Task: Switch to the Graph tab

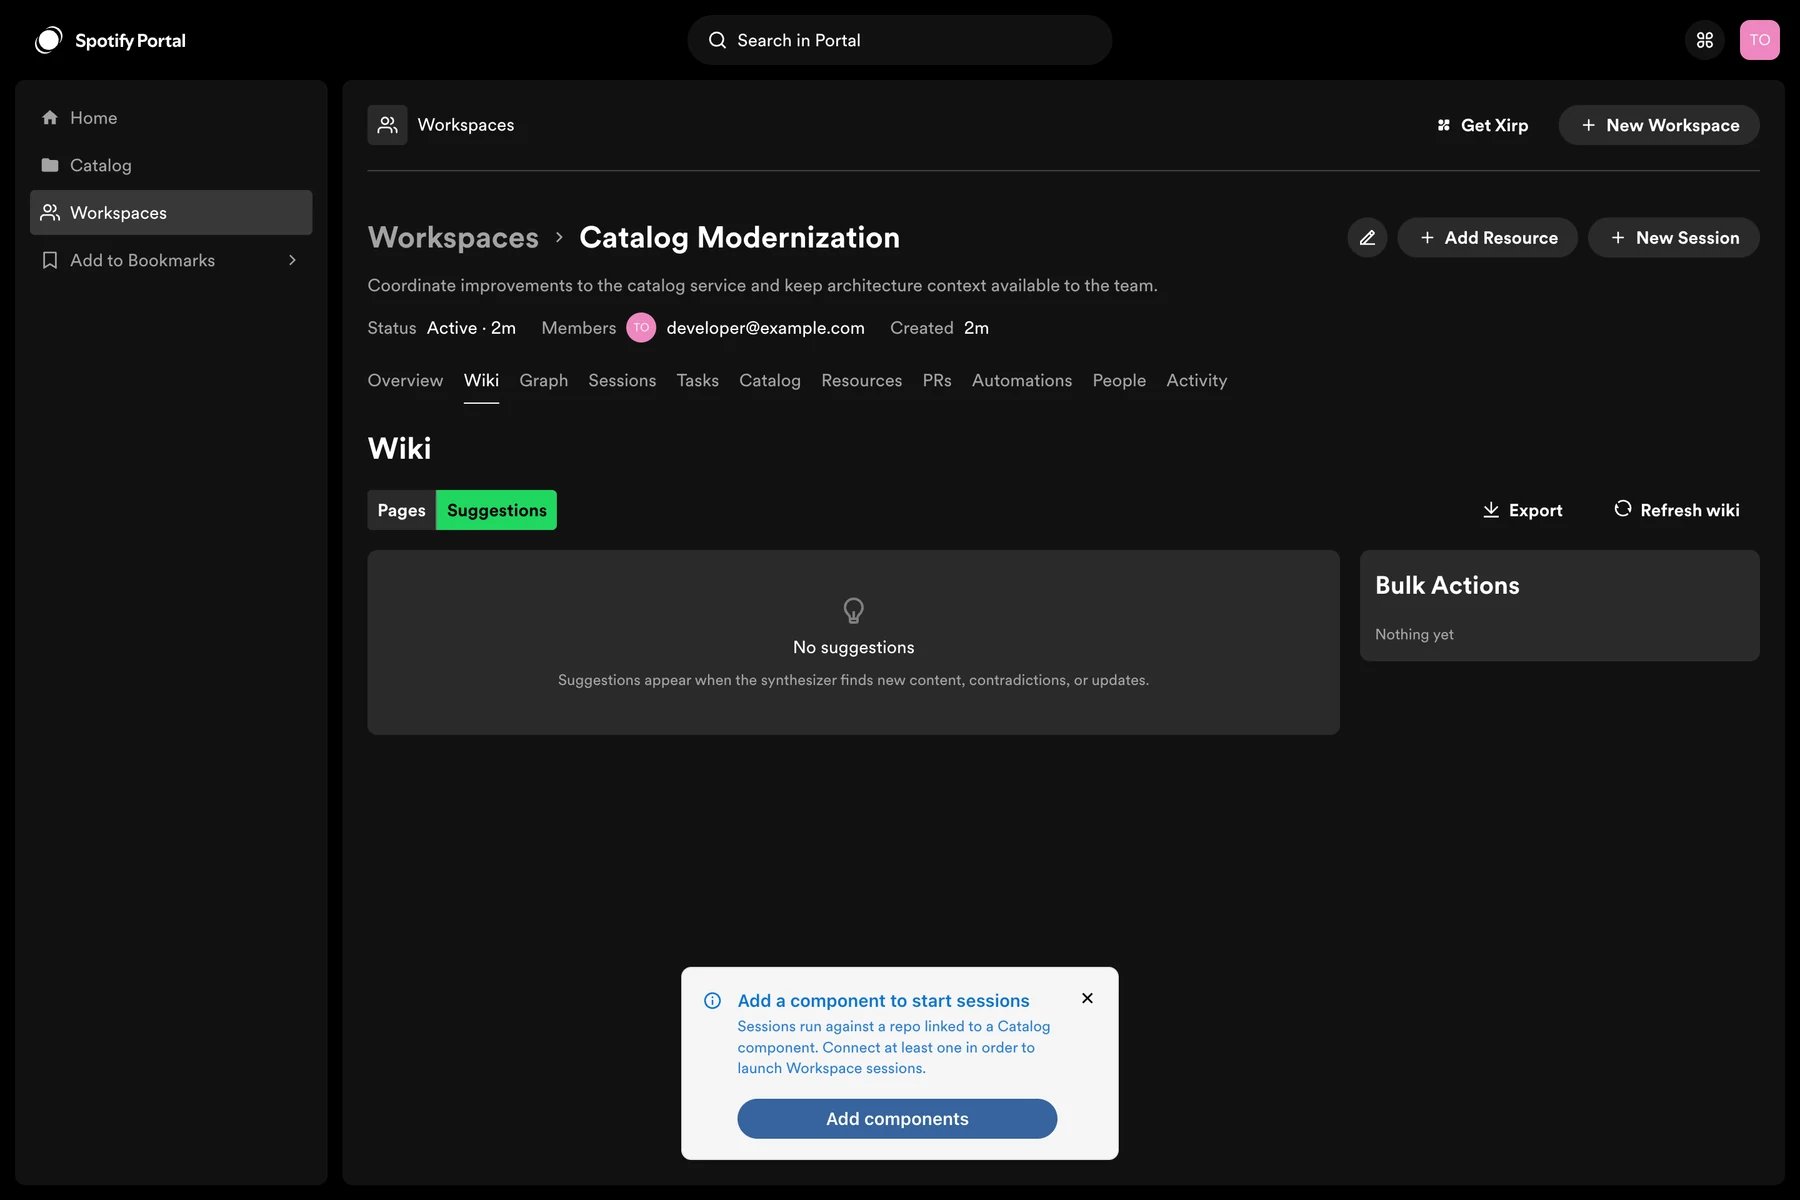Action: point(543,381)
